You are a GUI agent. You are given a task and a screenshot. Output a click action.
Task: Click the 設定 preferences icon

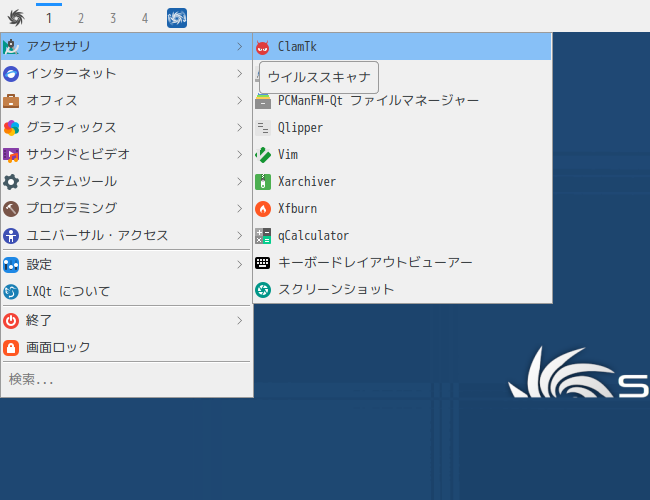[x=11, y=265]
